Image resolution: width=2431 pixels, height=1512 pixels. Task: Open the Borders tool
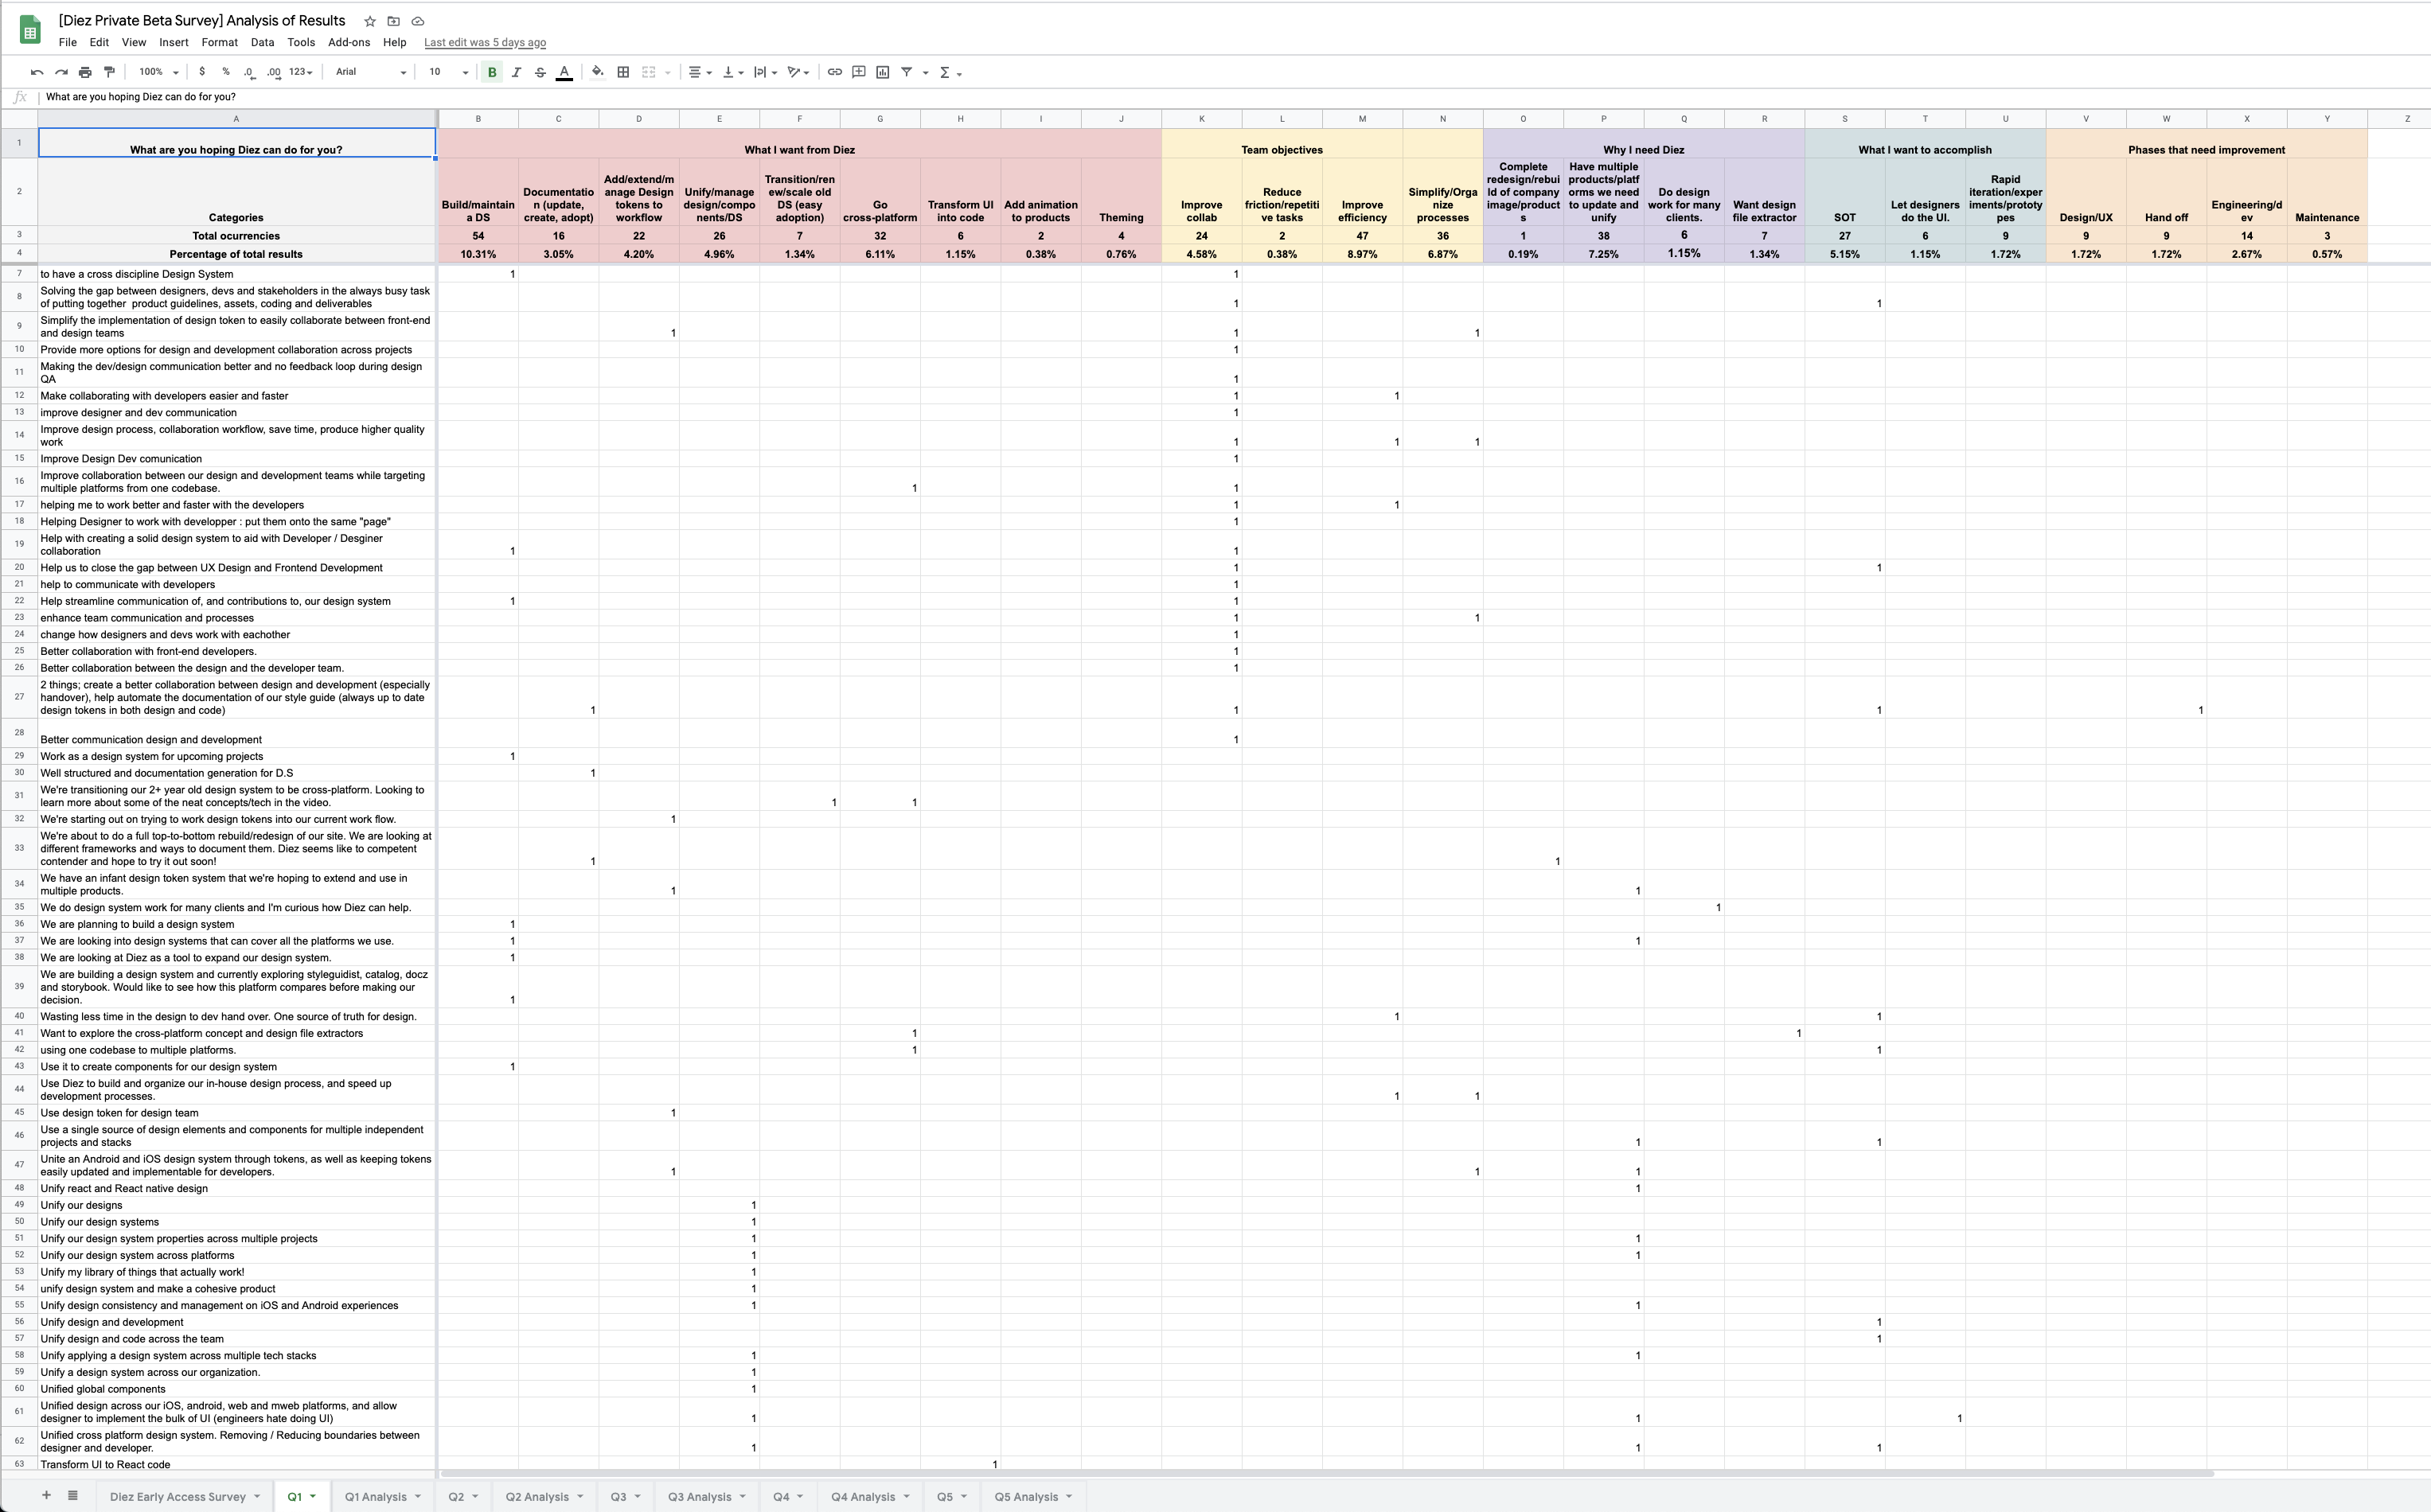pyautogui.click(x=623, y=72)
